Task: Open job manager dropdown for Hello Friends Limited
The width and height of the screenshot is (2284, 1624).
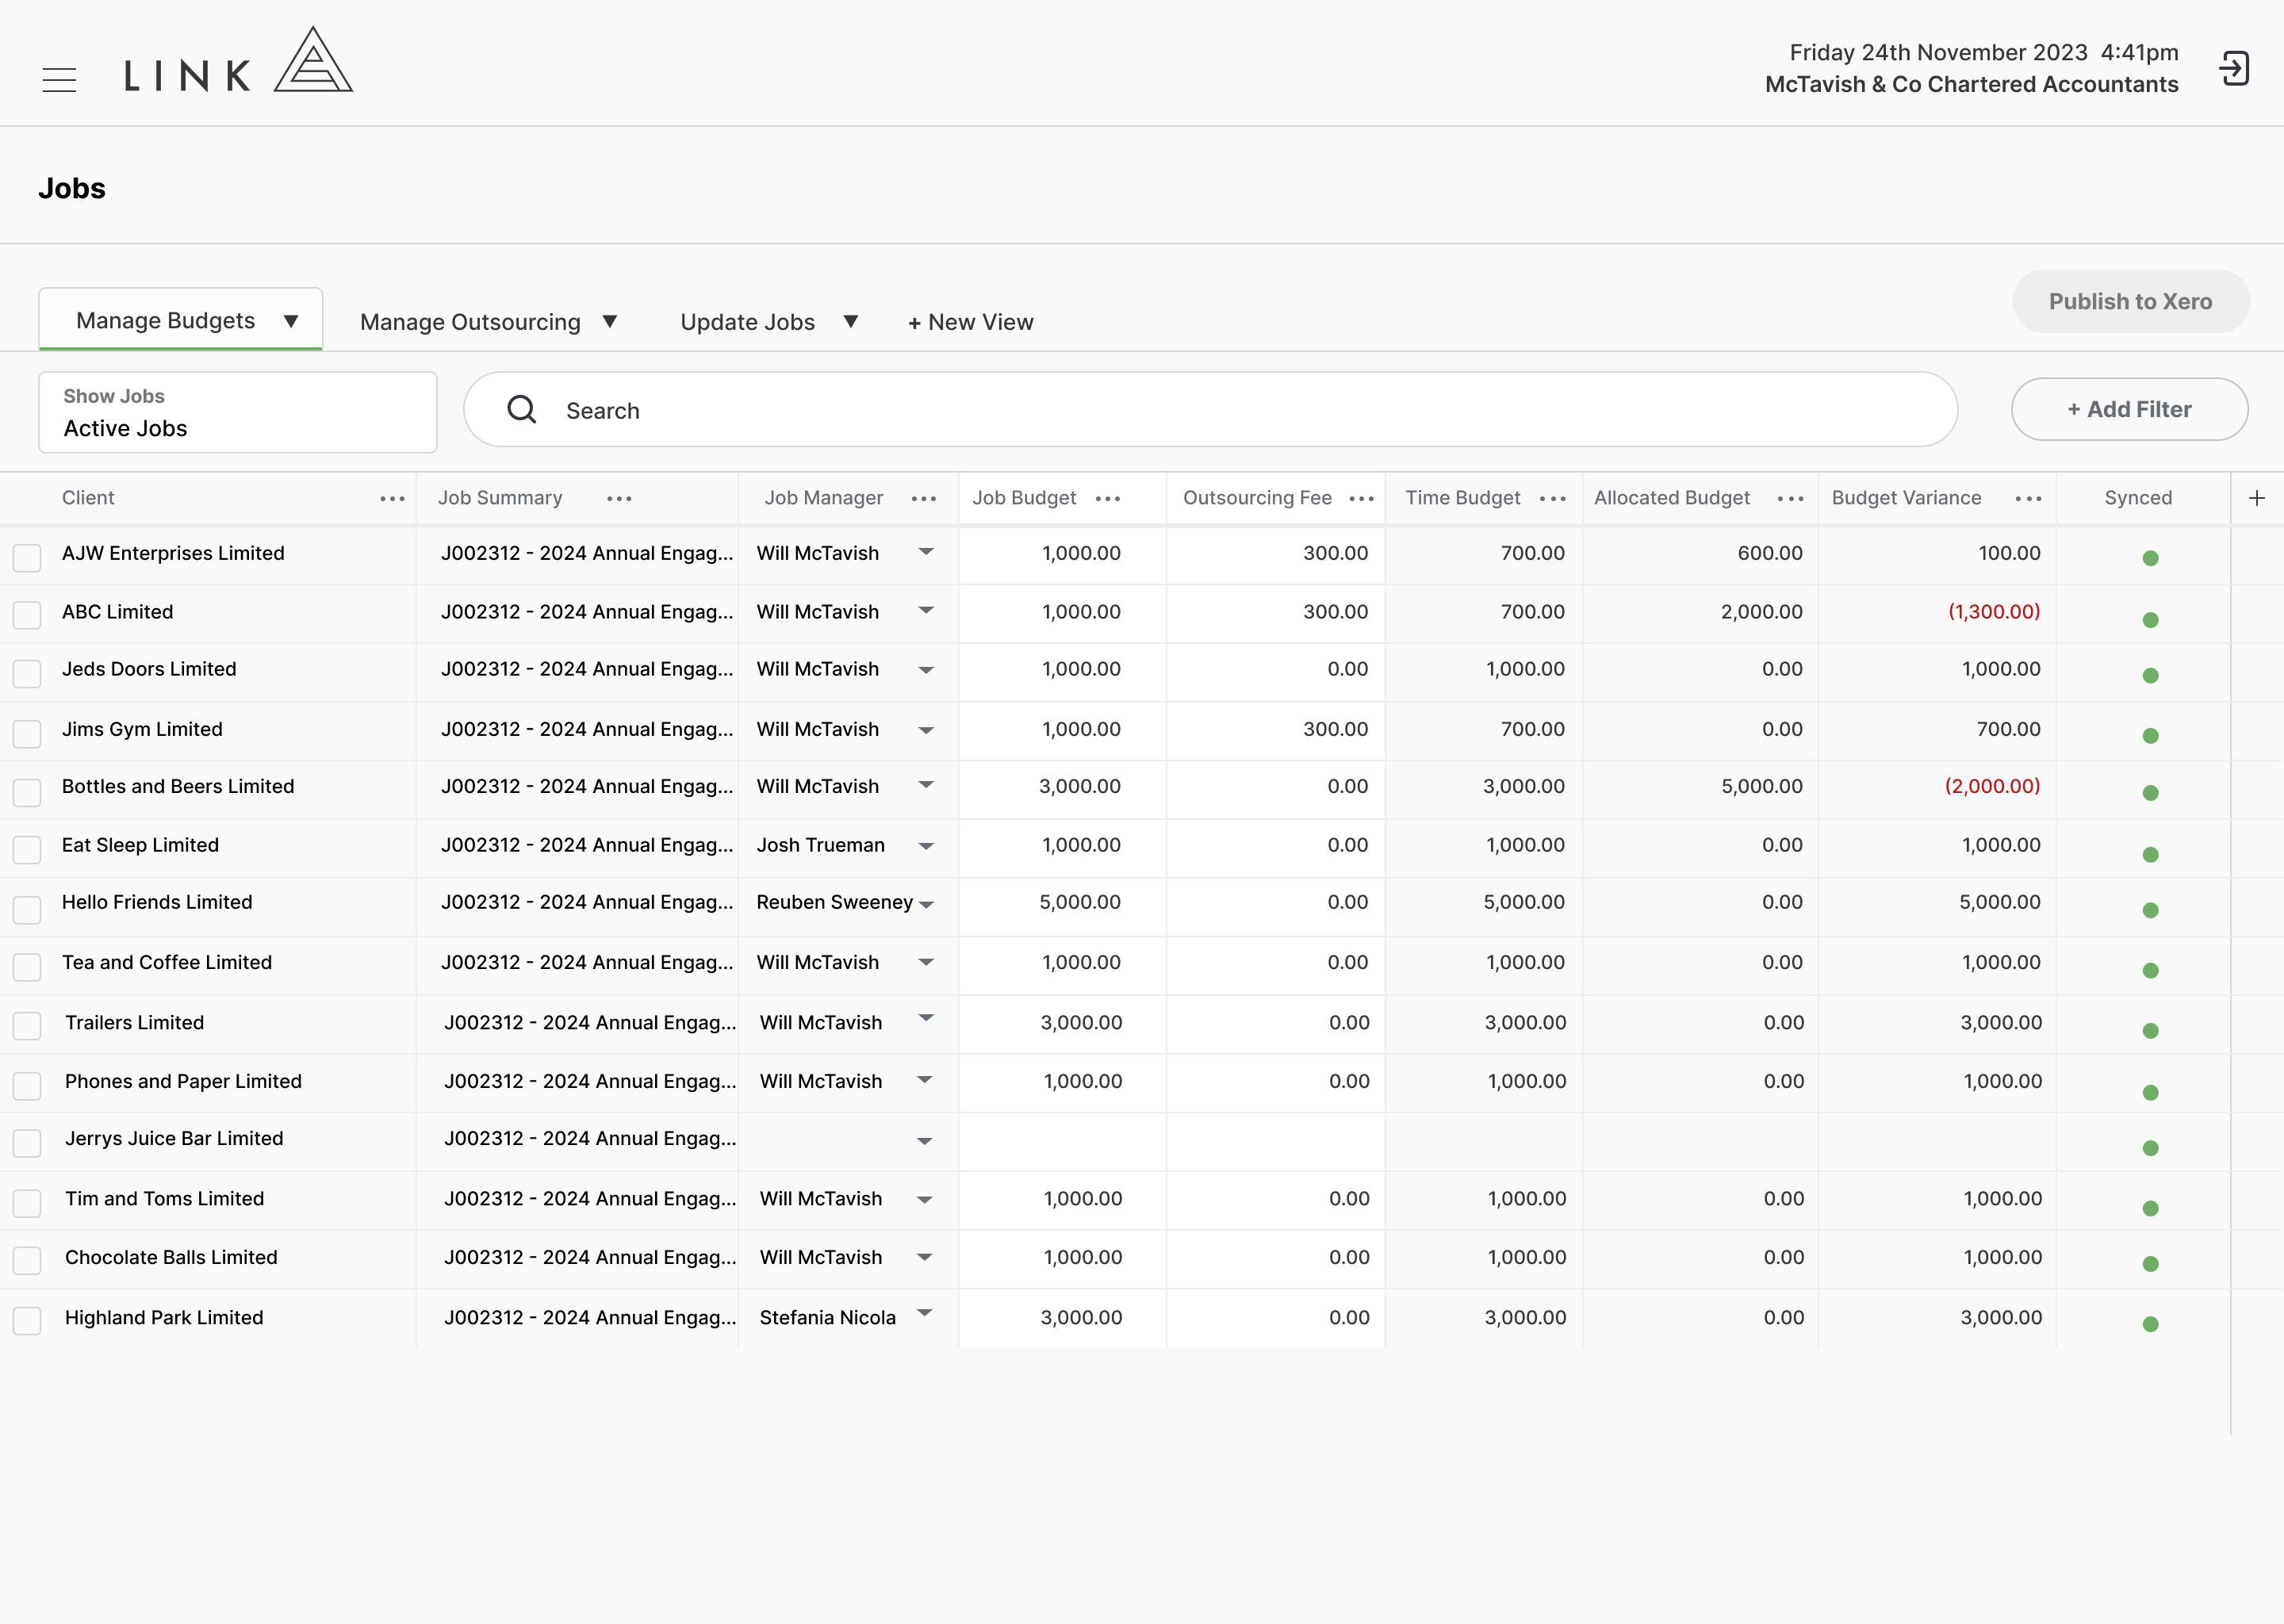Action: point(926,905)
